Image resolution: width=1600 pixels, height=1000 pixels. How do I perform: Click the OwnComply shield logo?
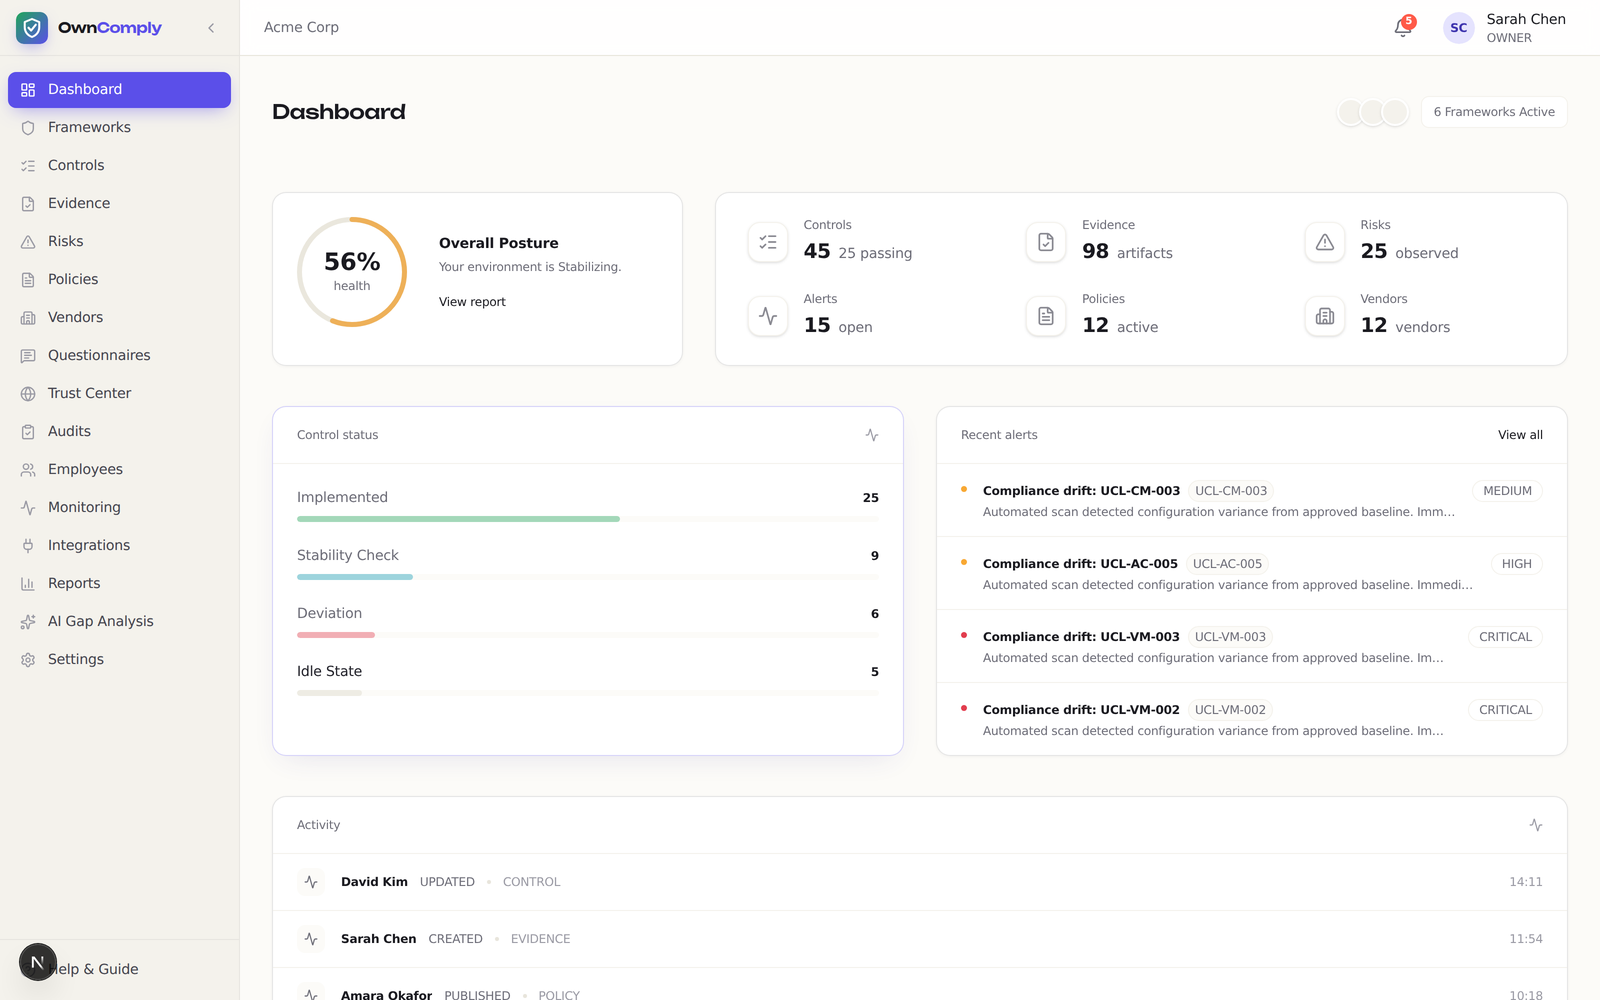(x=32, y=28)
